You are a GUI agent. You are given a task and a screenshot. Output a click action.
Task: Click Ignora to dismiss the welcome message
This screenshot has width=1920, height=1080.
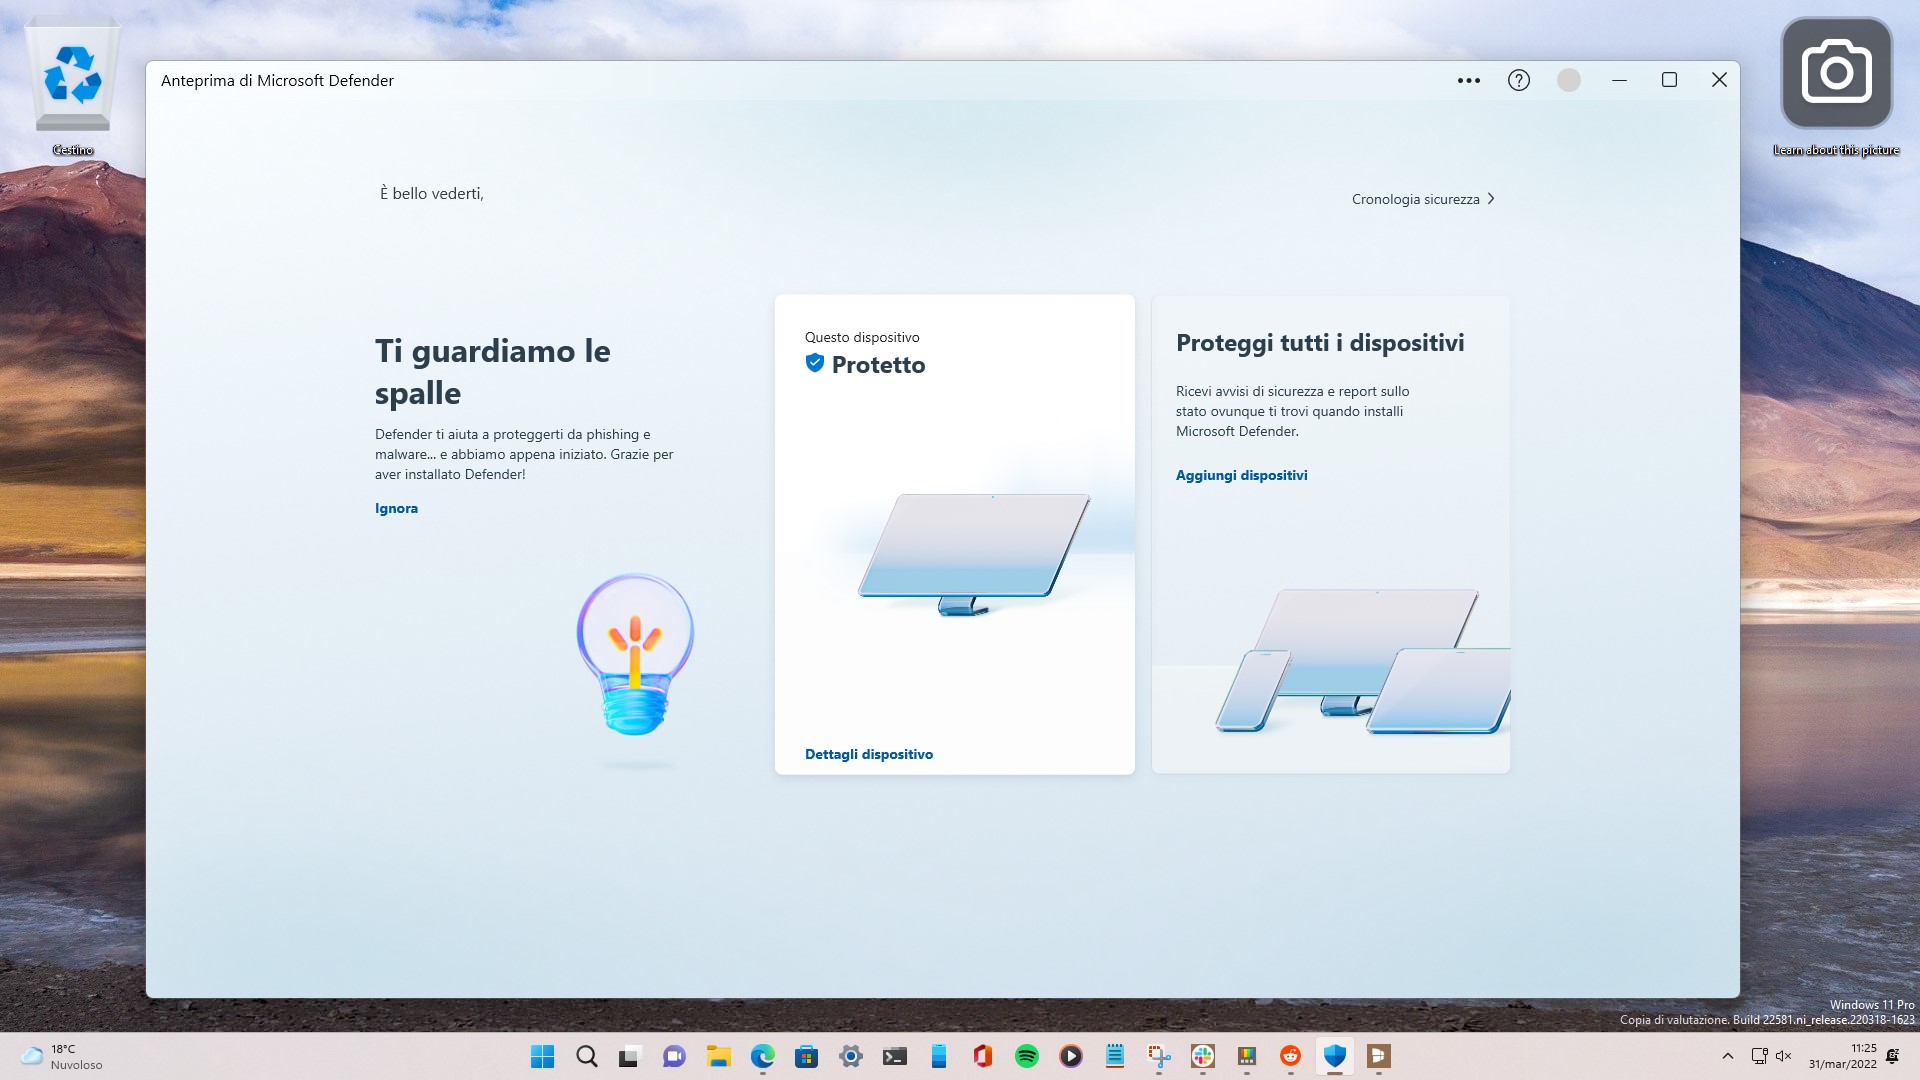point(396,508)
